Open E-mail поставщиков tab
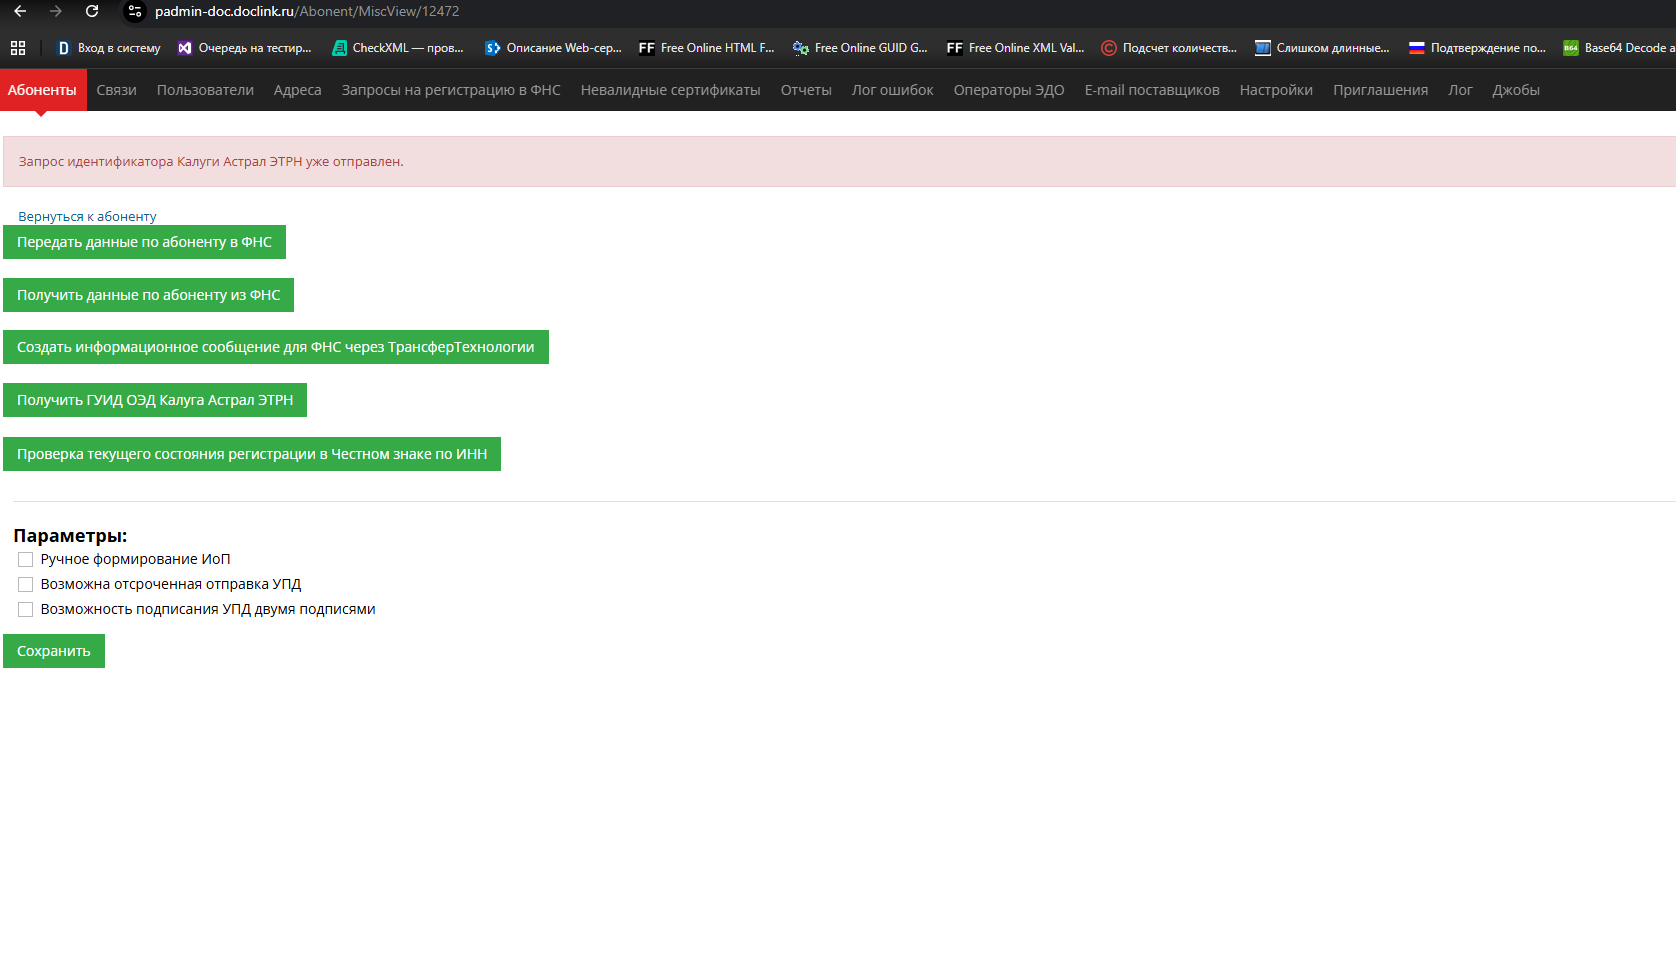Image resolution: width=1676 pixels, height=978 pixels. pyautogui.click(x=1152, y=90)
